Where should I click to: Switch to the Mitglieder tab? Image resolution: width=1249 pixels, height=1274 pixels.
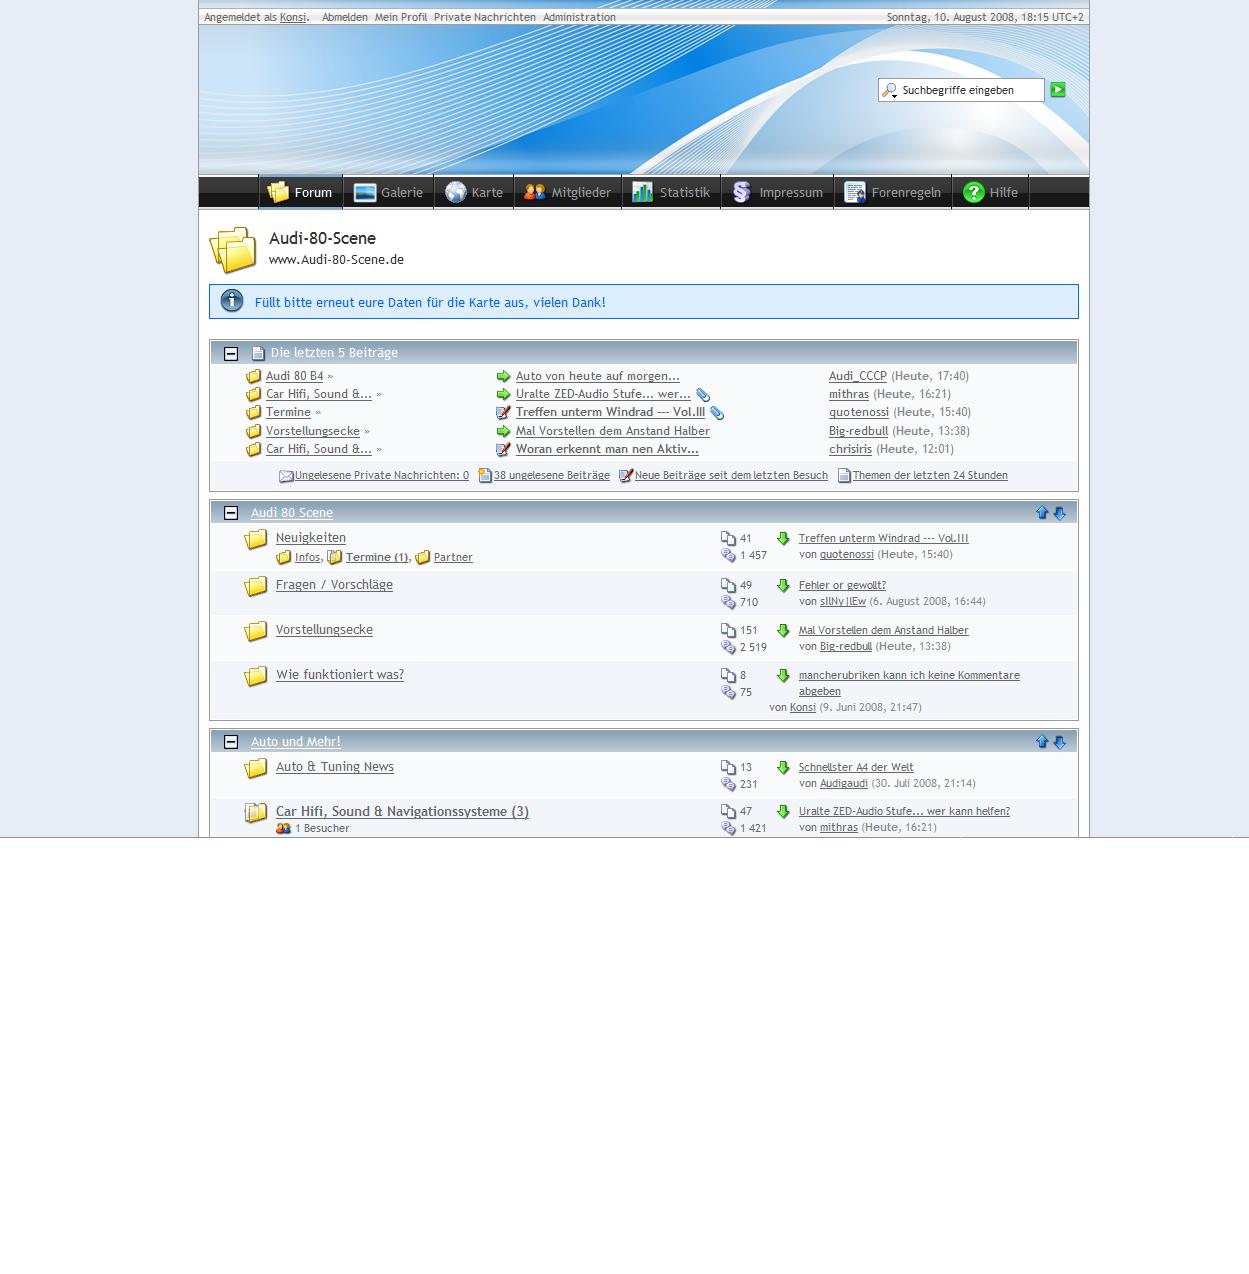click(568, 192)
